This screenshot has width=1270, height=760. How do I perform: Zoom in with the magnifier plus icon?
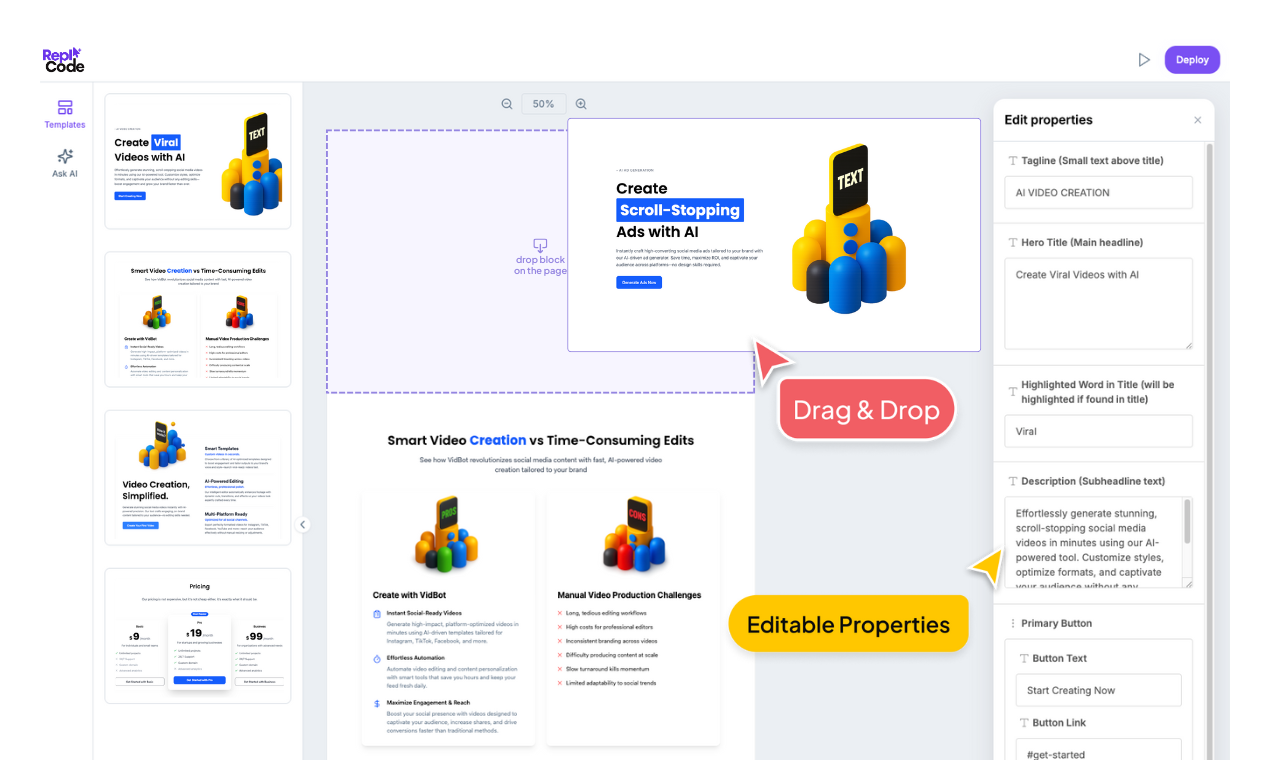(581, 104)
